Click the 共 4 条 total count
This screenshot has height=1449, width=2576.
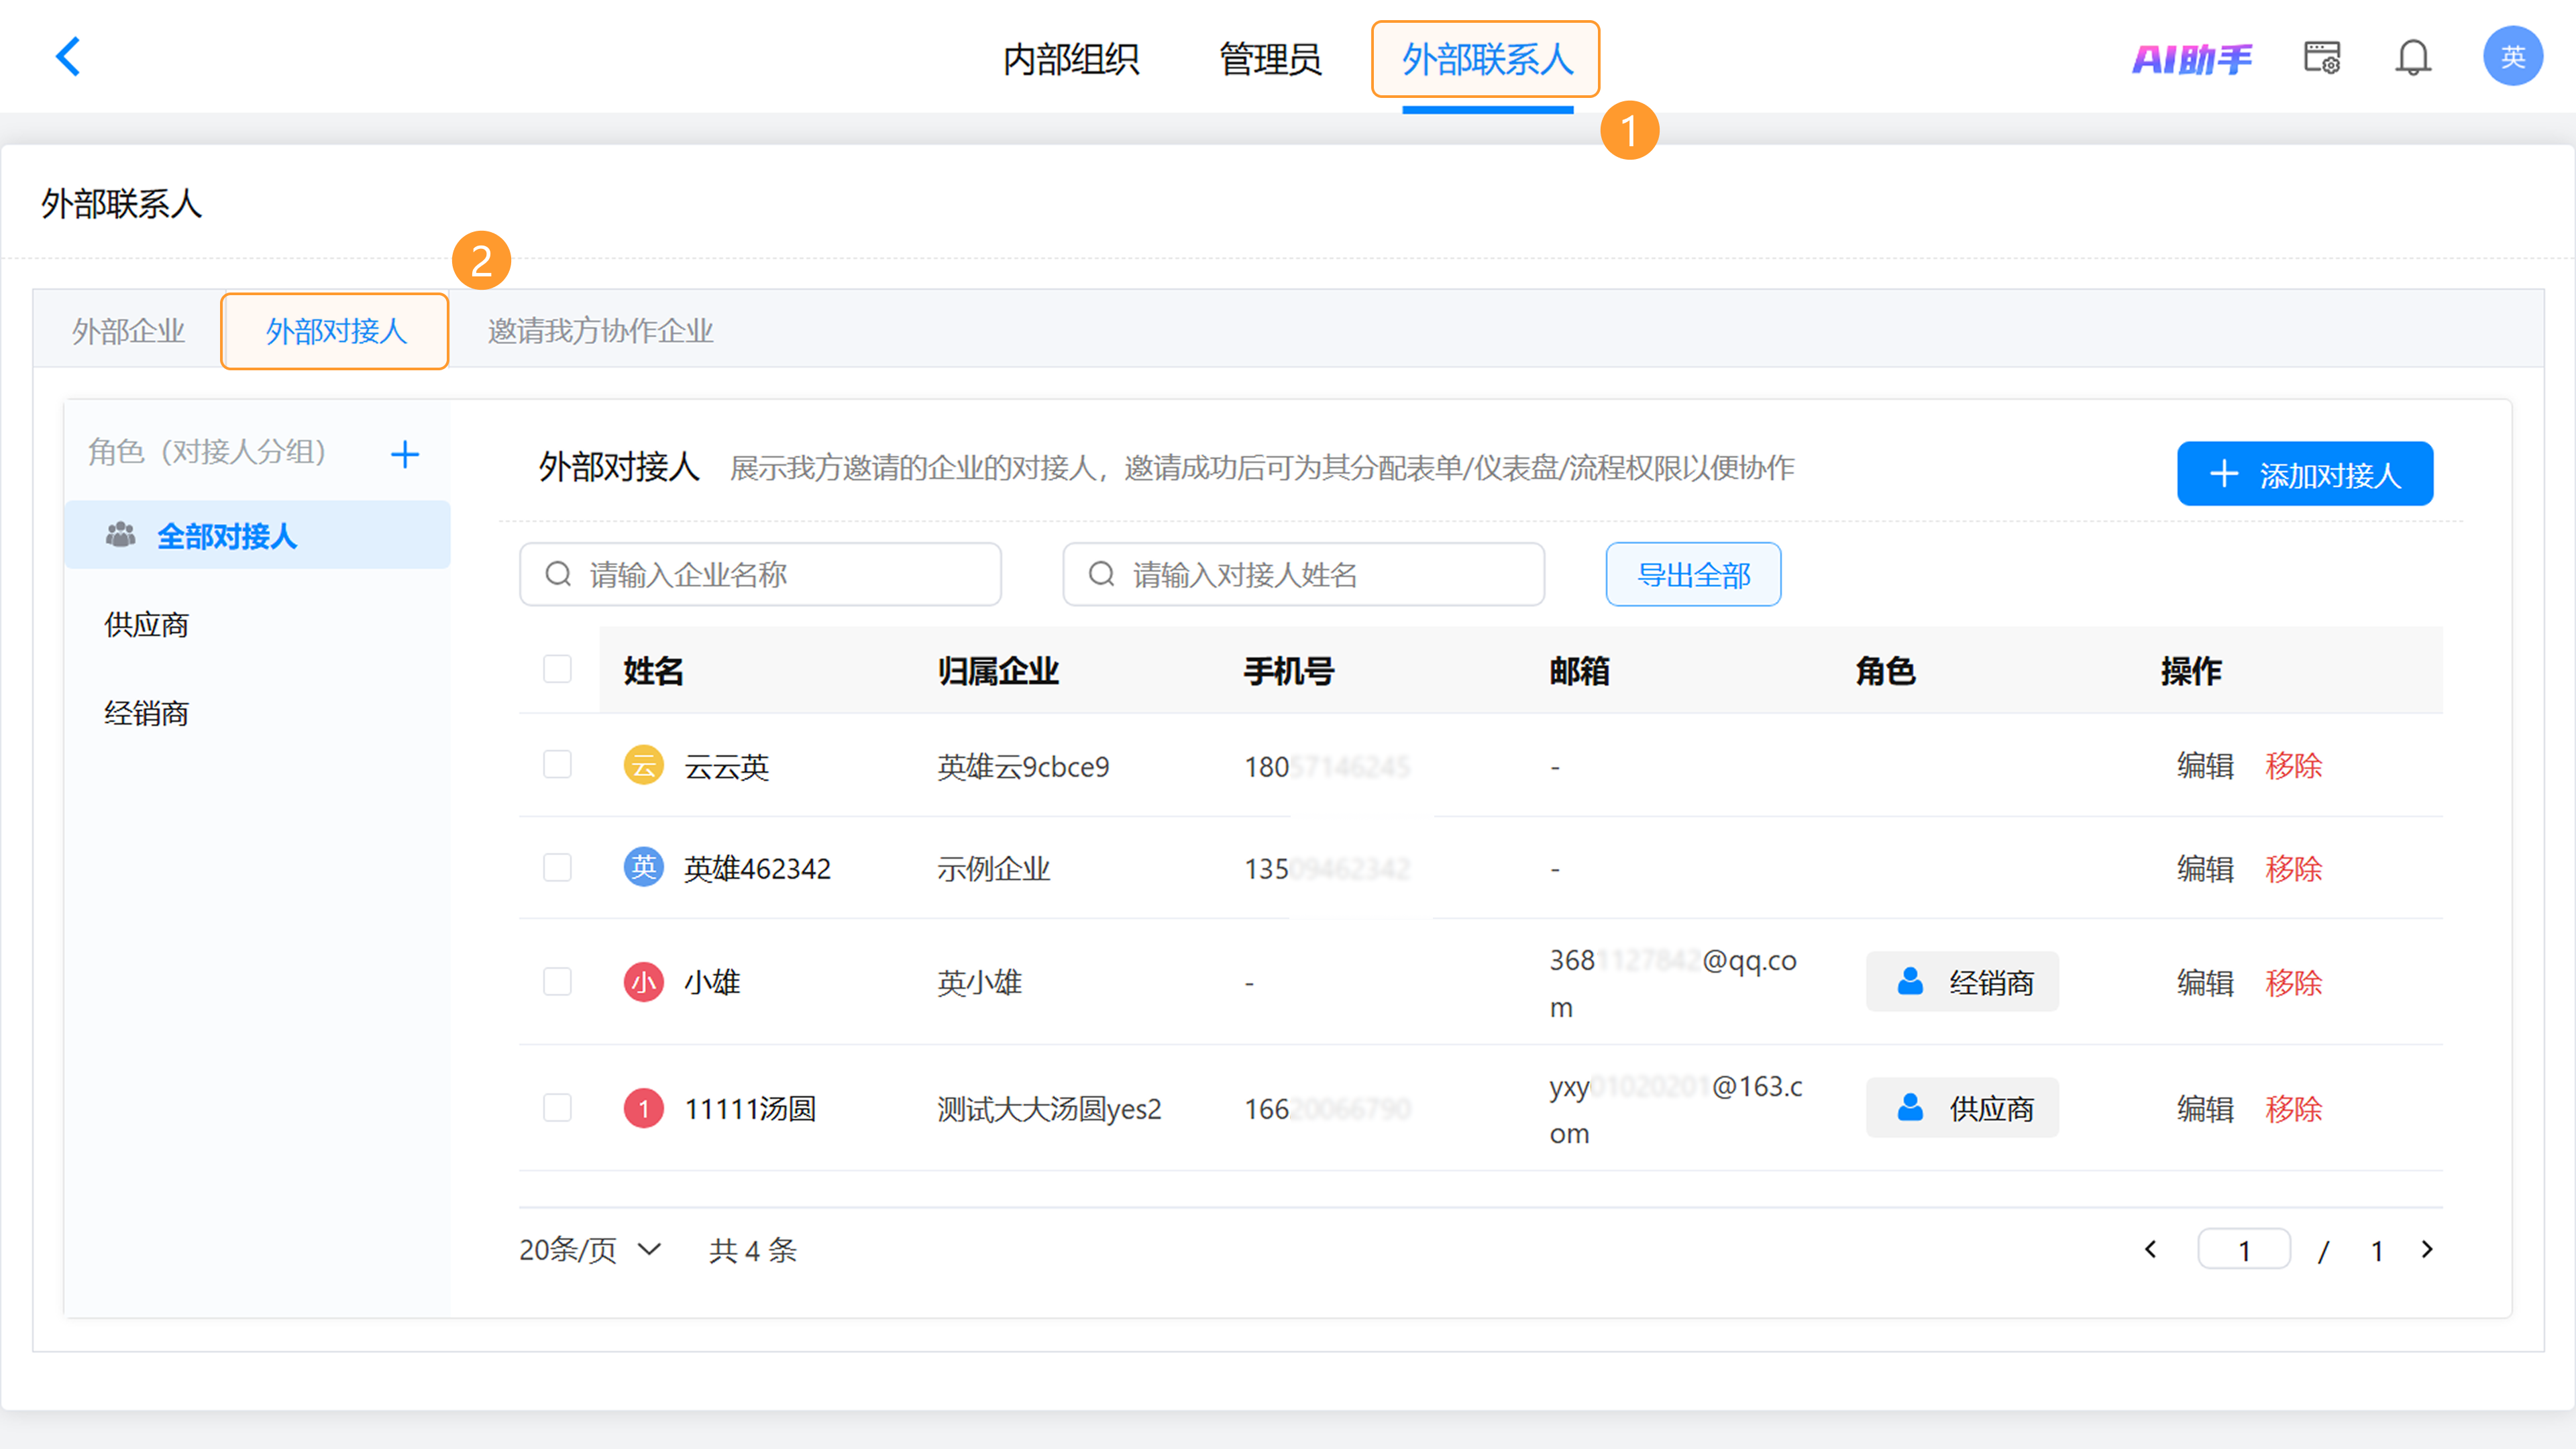pos(753,1250)
